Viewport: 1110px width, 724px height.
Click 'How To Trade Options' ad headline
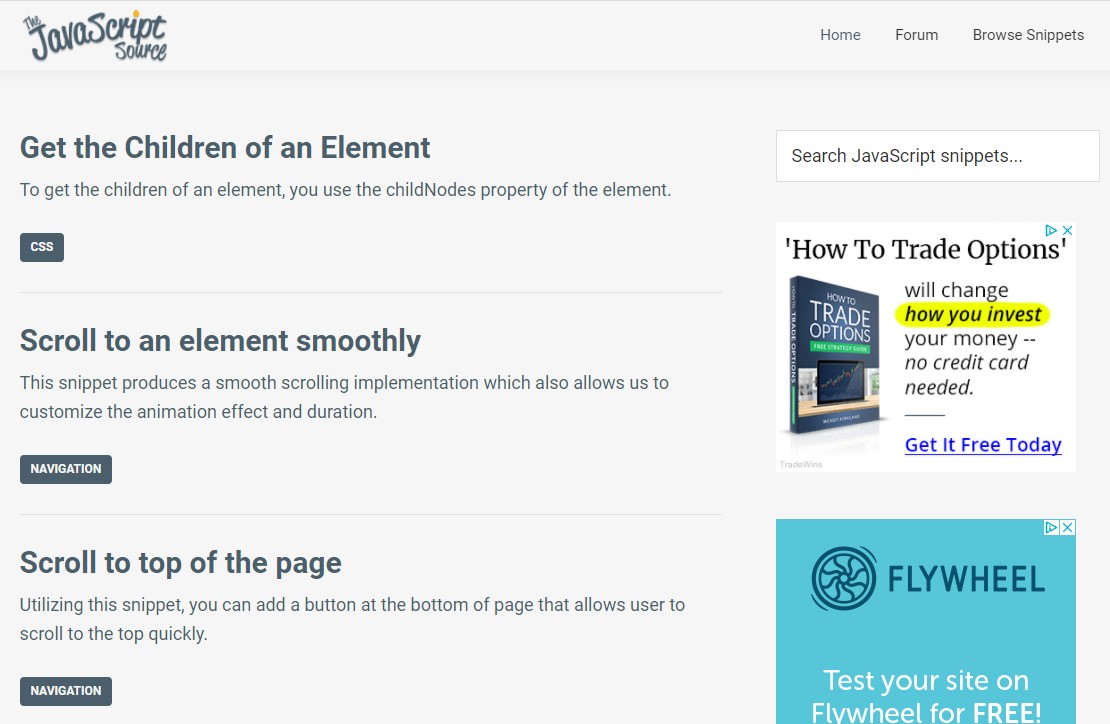pos(925,250)
